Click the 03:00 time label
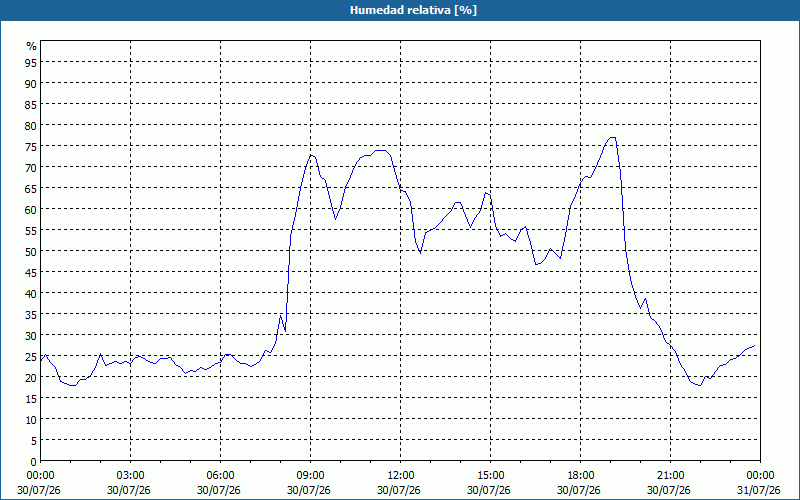 tap(130, 476)
